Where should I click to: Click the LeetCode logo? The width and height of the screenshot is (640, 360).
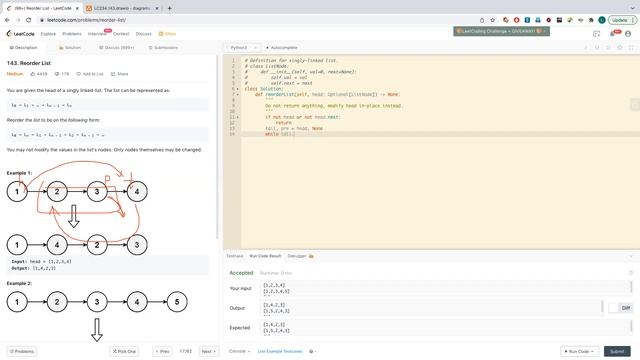(20, 34)
